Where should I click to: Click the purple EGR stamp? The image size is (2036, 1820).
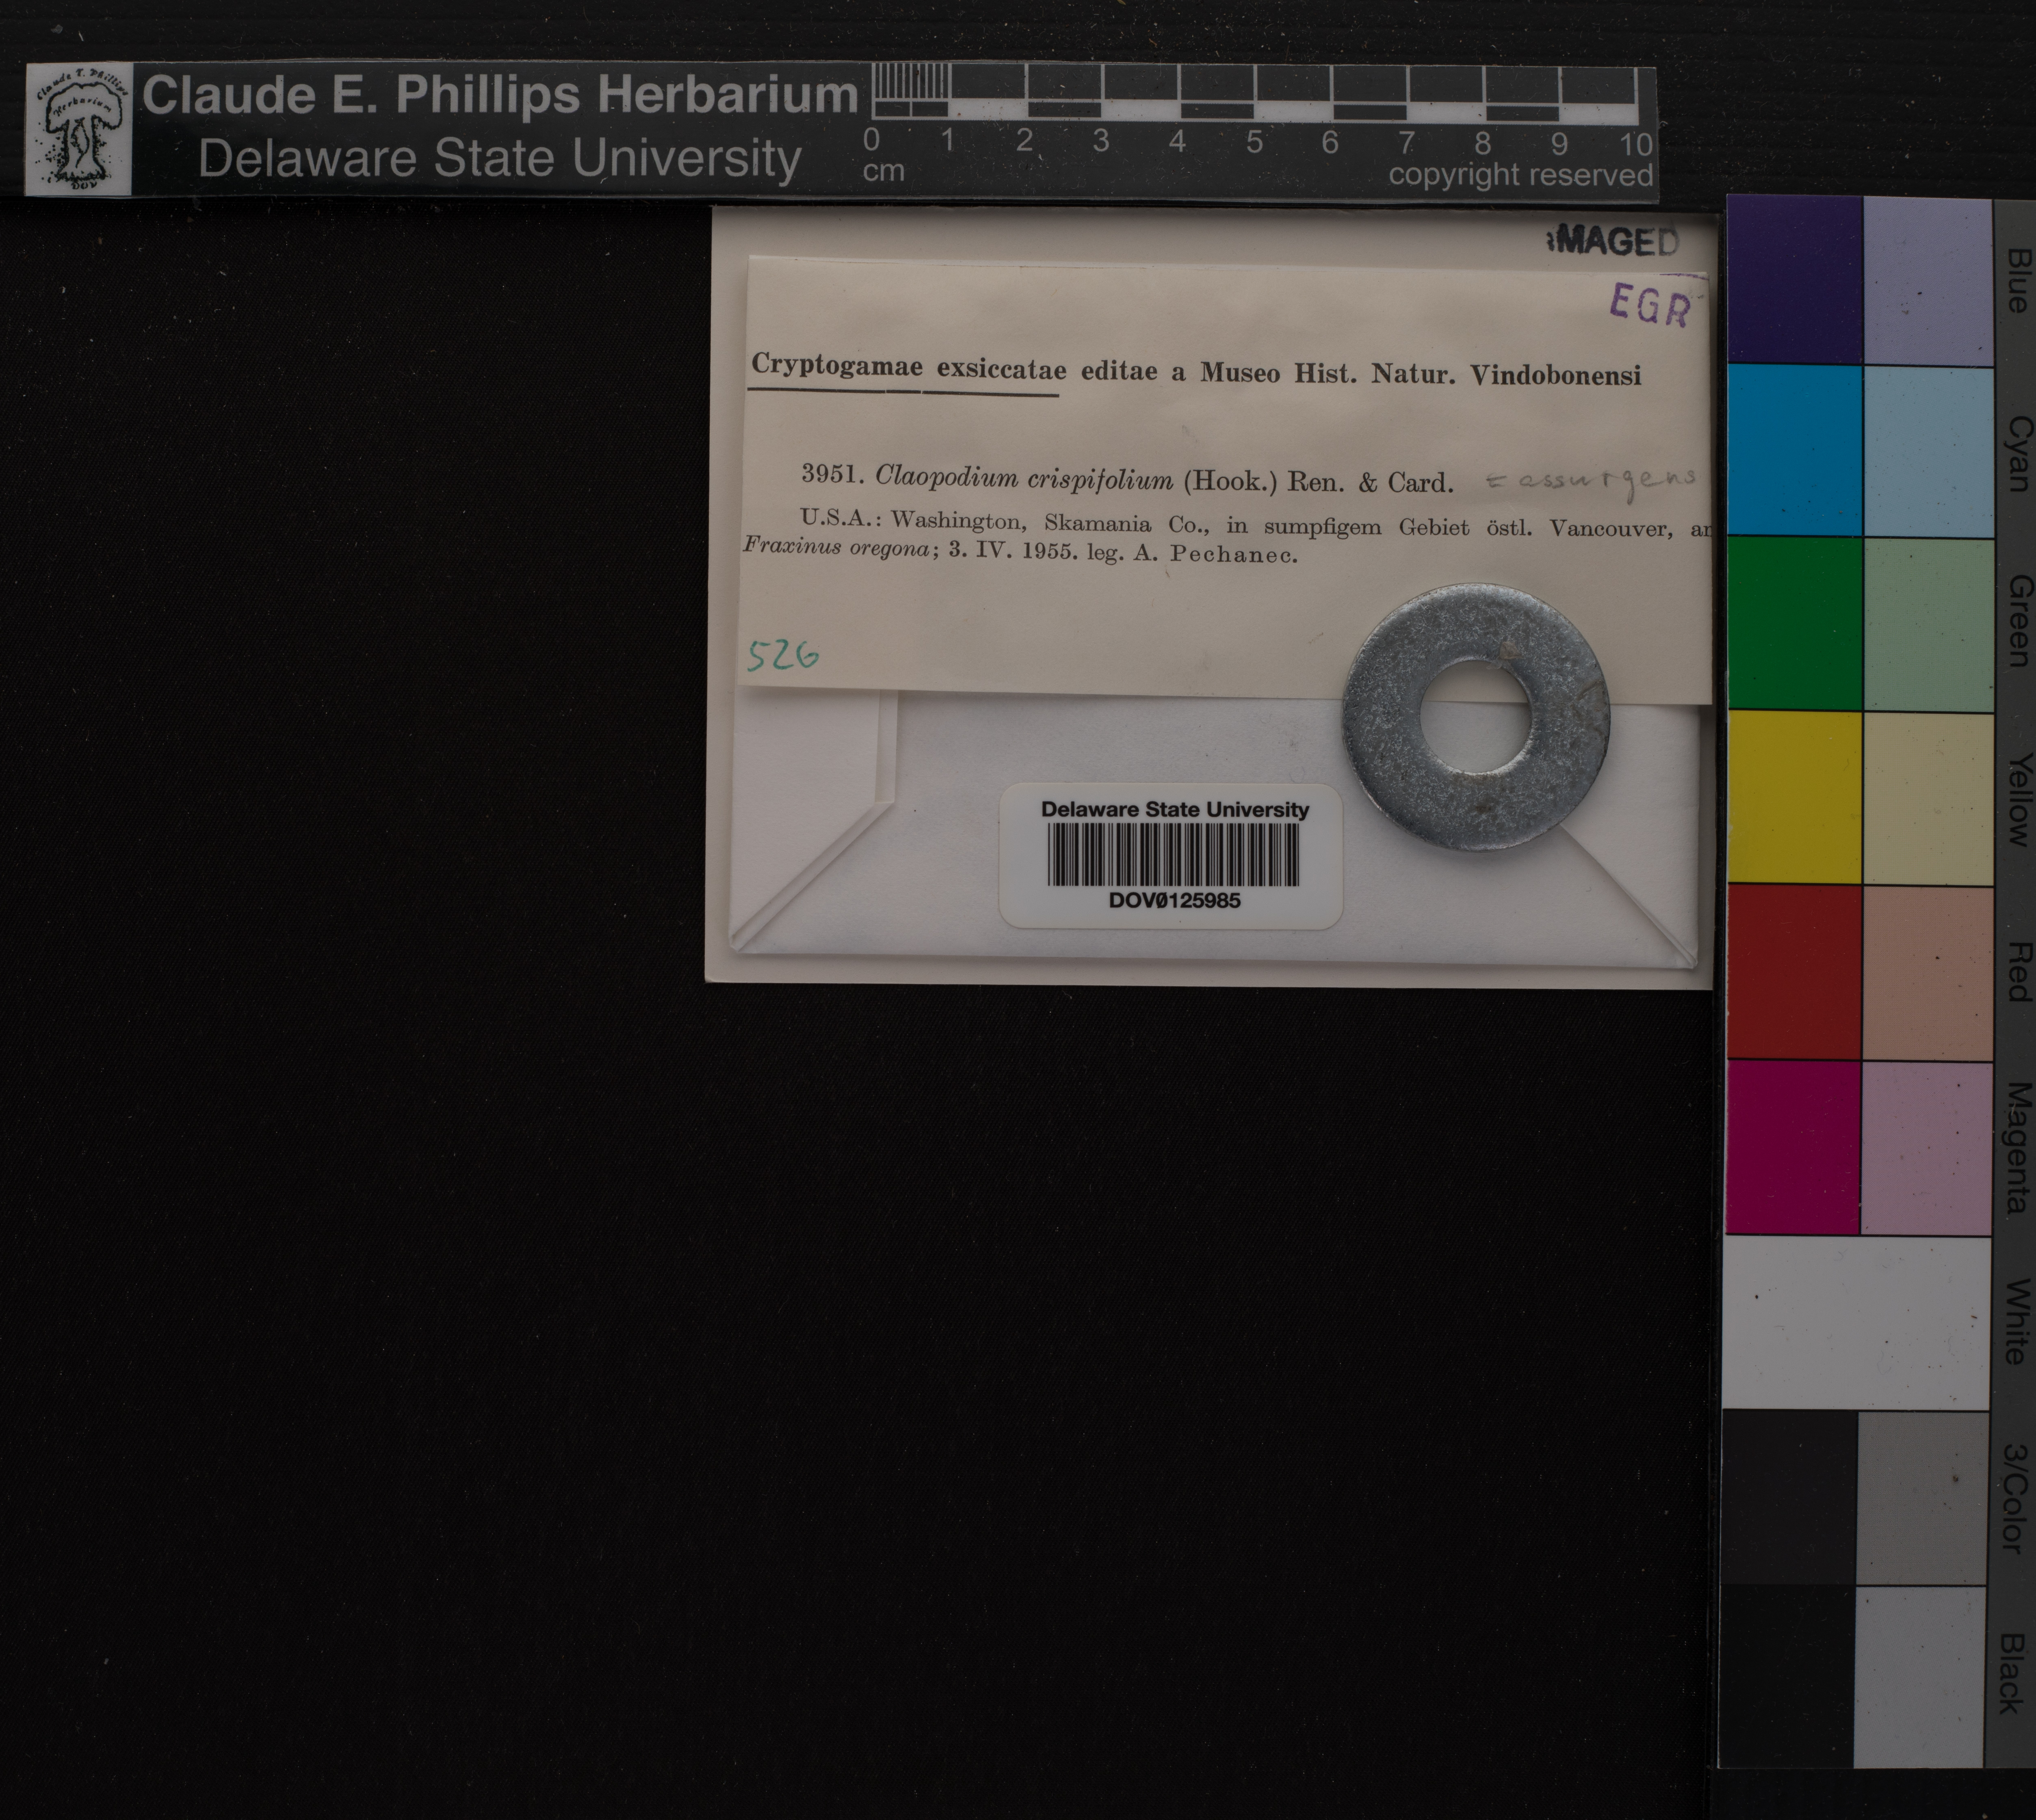(1650, 305)
